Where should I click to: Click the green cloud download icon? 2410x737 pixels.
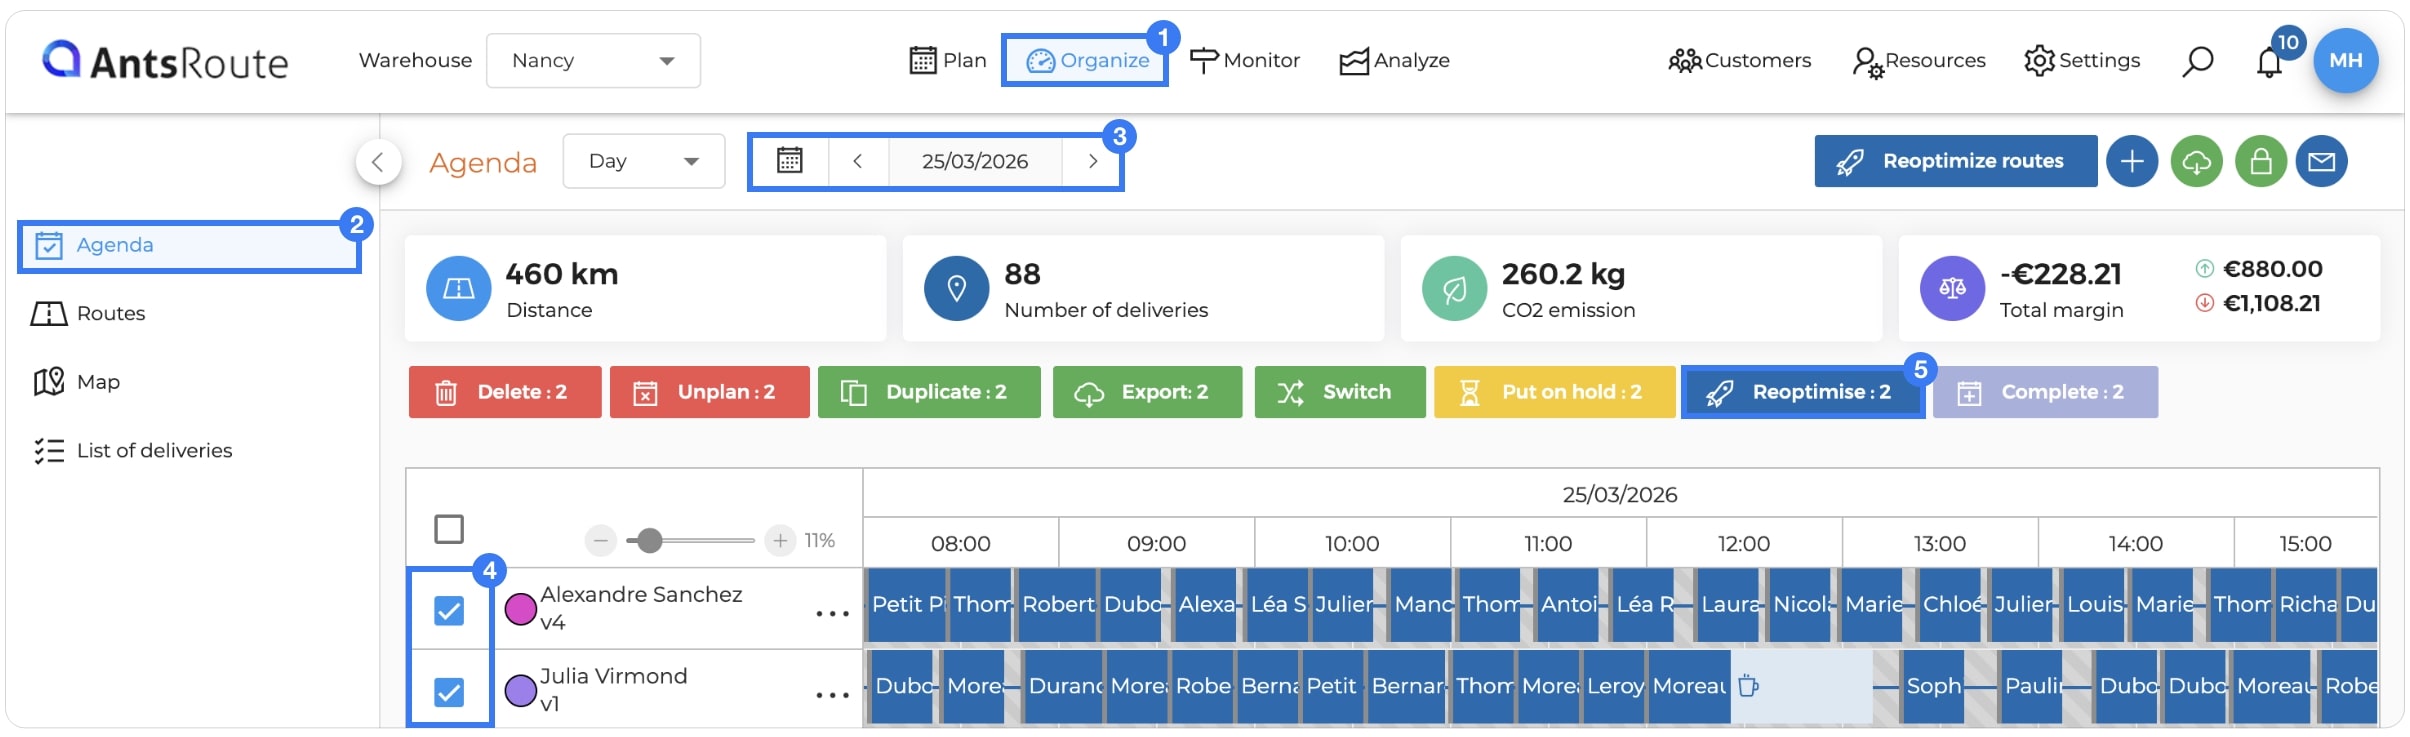[2196, 161]
